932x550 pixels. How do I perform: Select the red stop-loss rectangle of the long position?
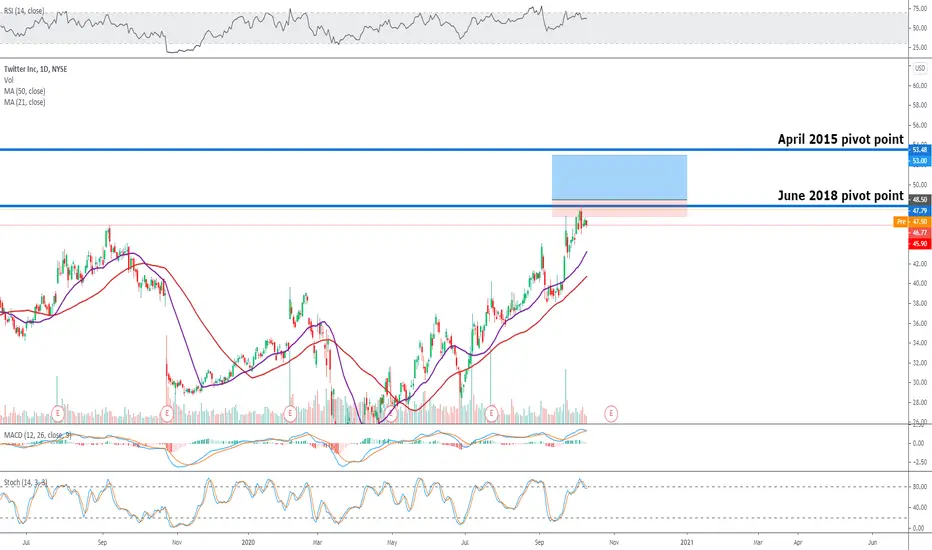[x=619, y=208]
